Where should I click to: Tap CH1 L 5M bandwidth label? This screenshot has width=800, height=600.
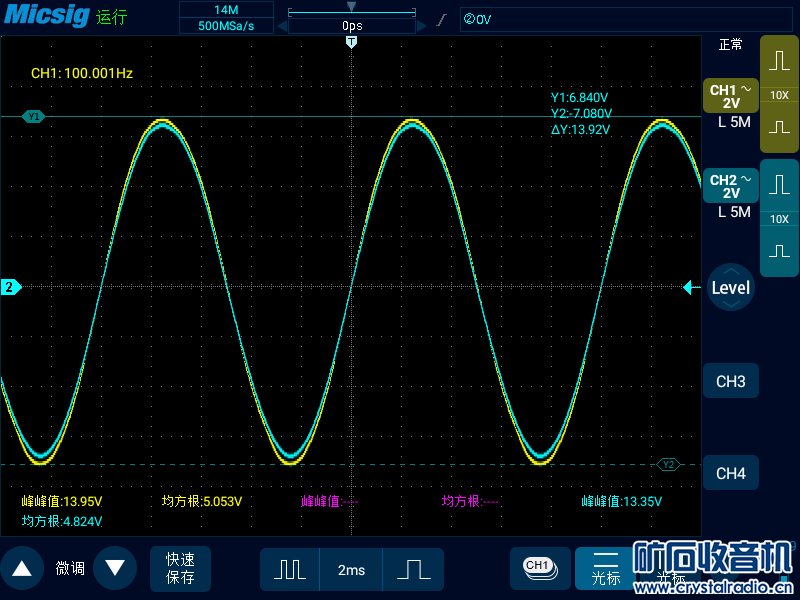point(734,122)
